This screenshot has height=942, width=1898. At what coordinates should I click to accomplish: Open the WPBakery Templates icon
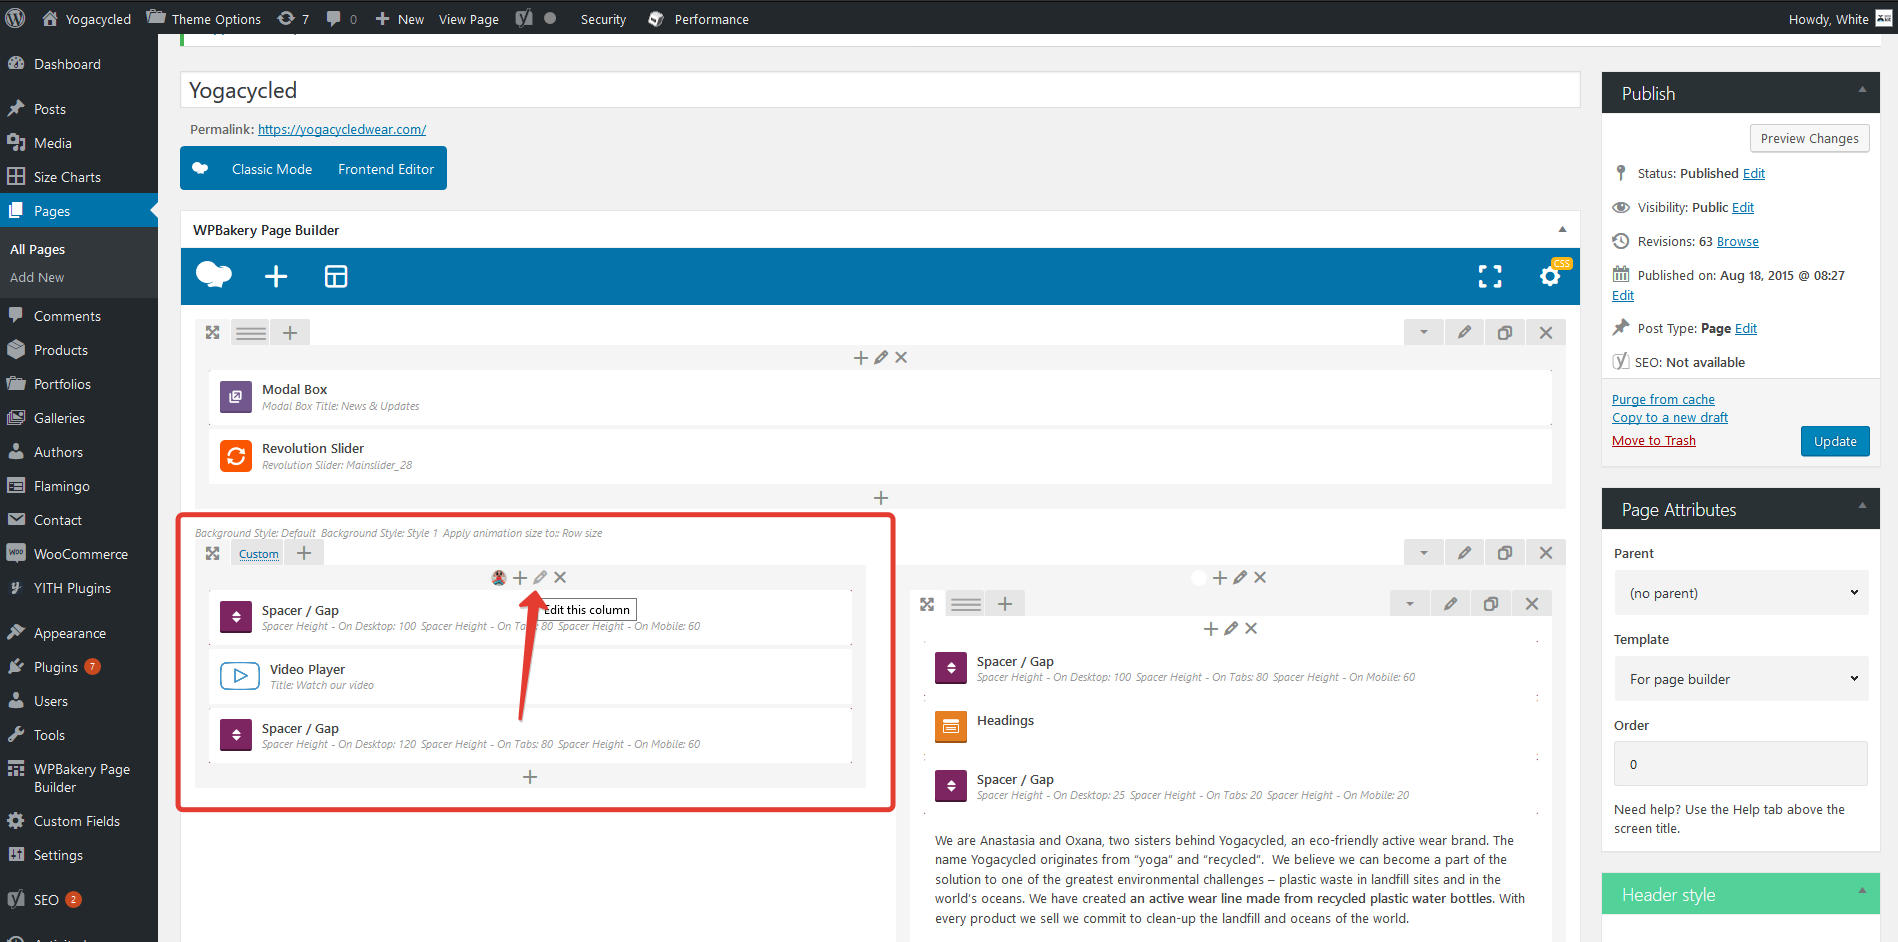pyautogui.click(x=336, y=277)
